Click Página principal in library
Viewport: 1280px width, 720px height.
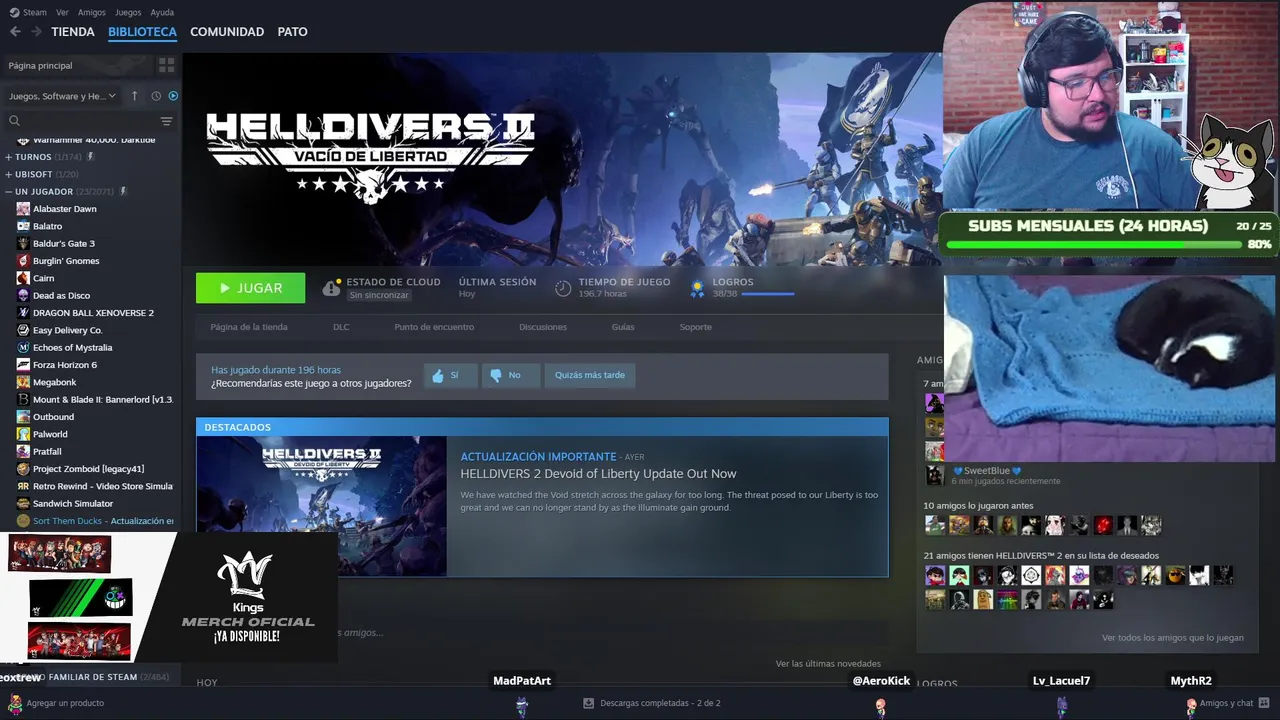pyautogui.click(x=40, y=66)
